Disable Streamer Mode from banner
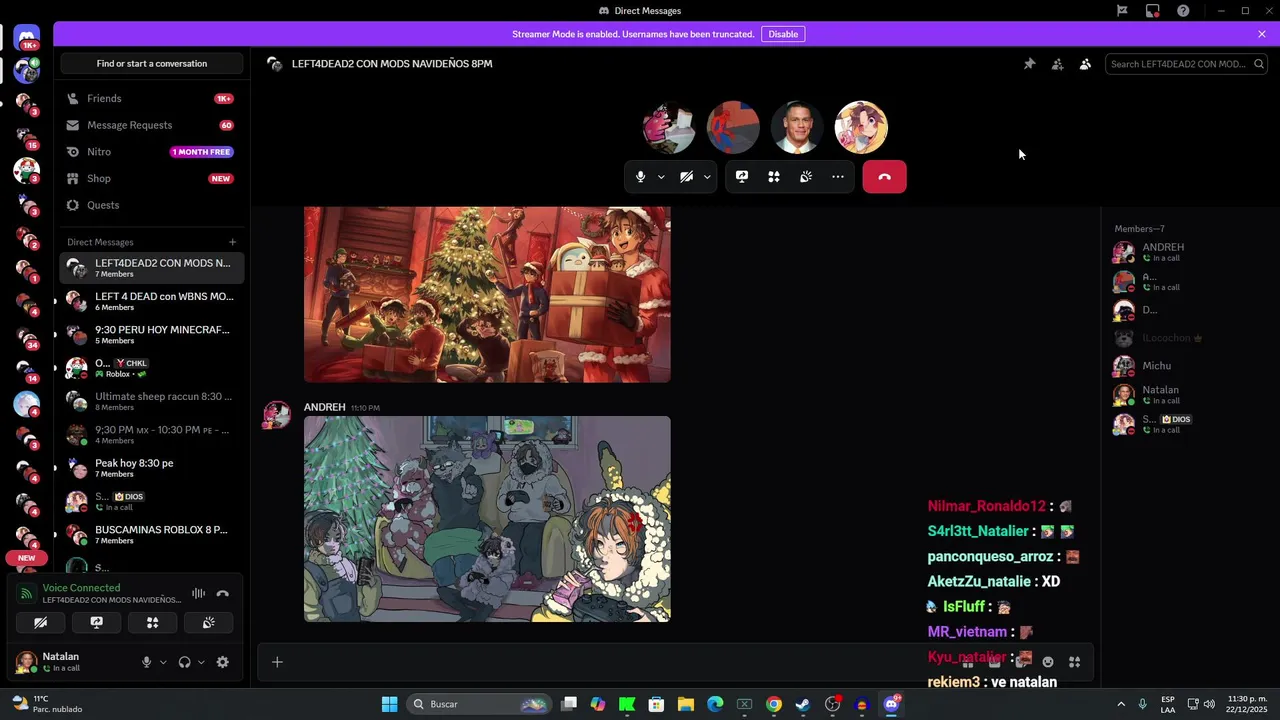The width and height of the screenshot is (1280, 720). point(783,34)
